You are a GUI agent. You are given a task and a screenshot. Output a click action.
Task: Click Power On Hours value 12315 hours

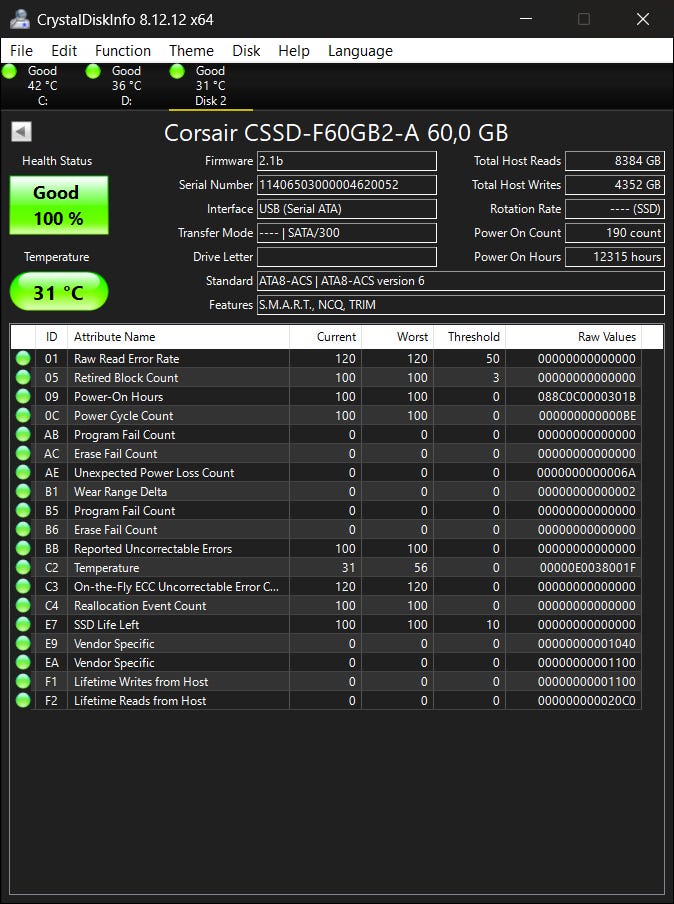[615, 257]
